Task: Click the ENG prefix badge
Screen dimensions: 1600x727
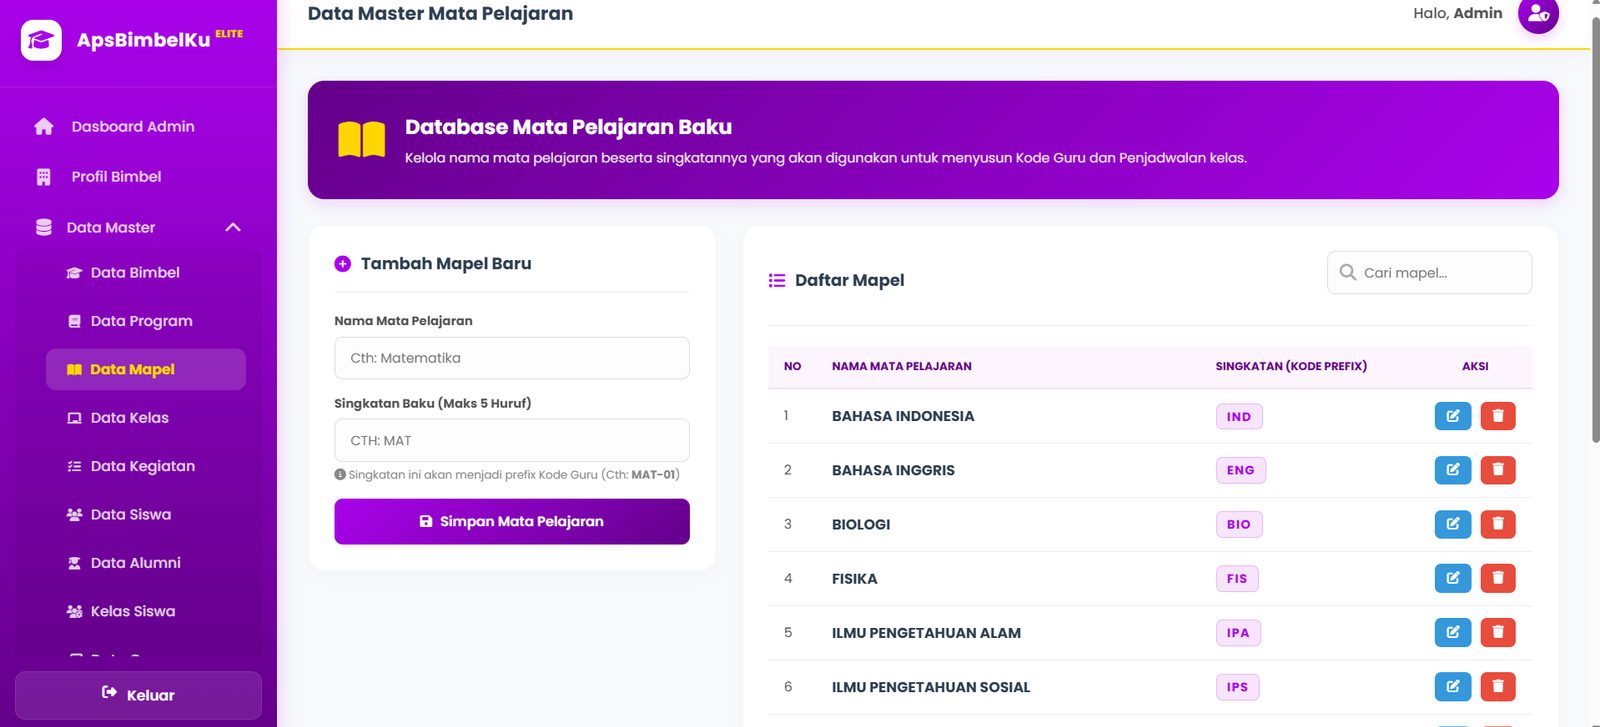Action: (1241, 470)
